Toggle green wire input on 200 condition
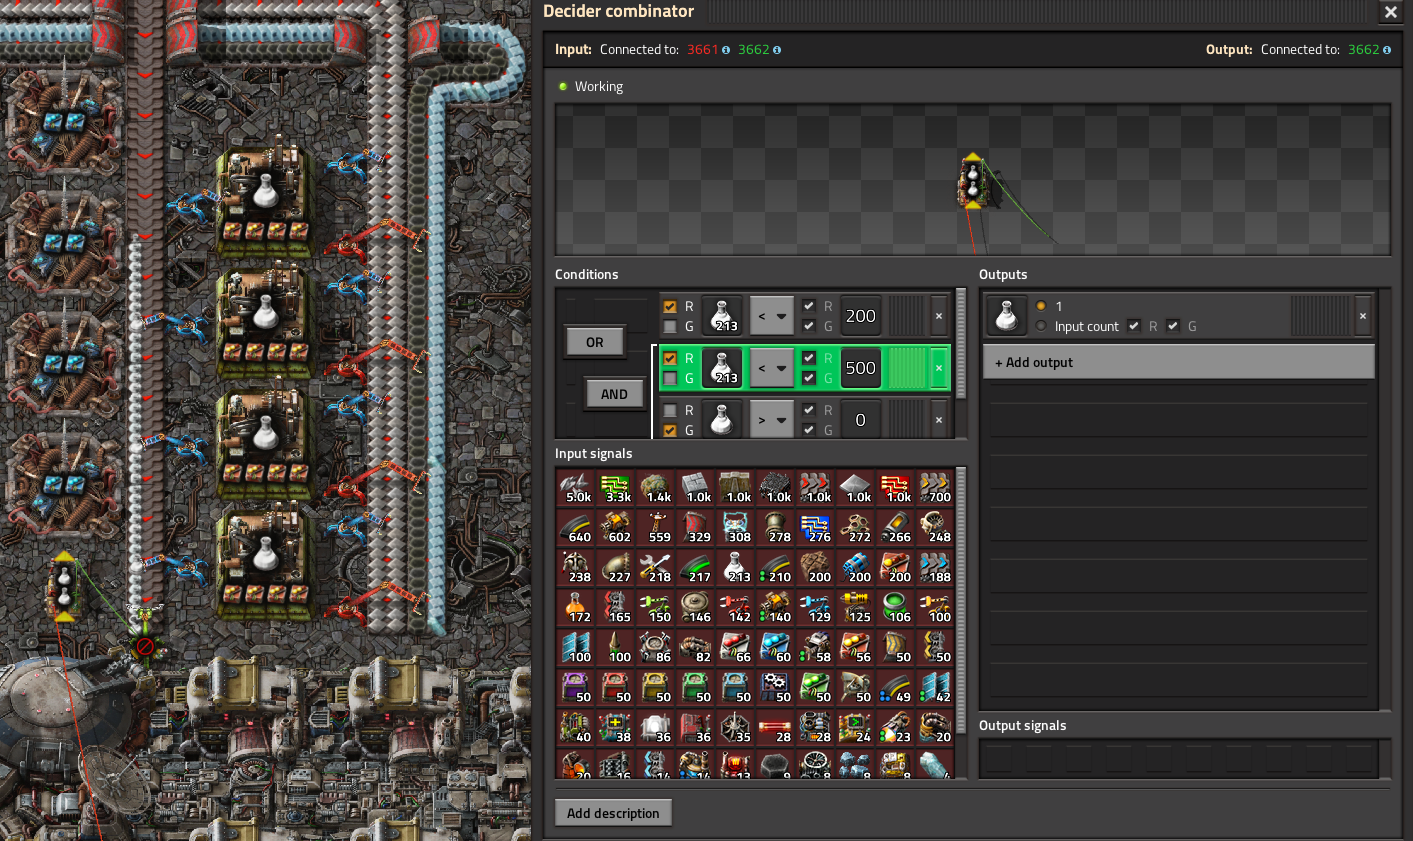This screenshot has width=1413, height=841. [x=670, y=326]
